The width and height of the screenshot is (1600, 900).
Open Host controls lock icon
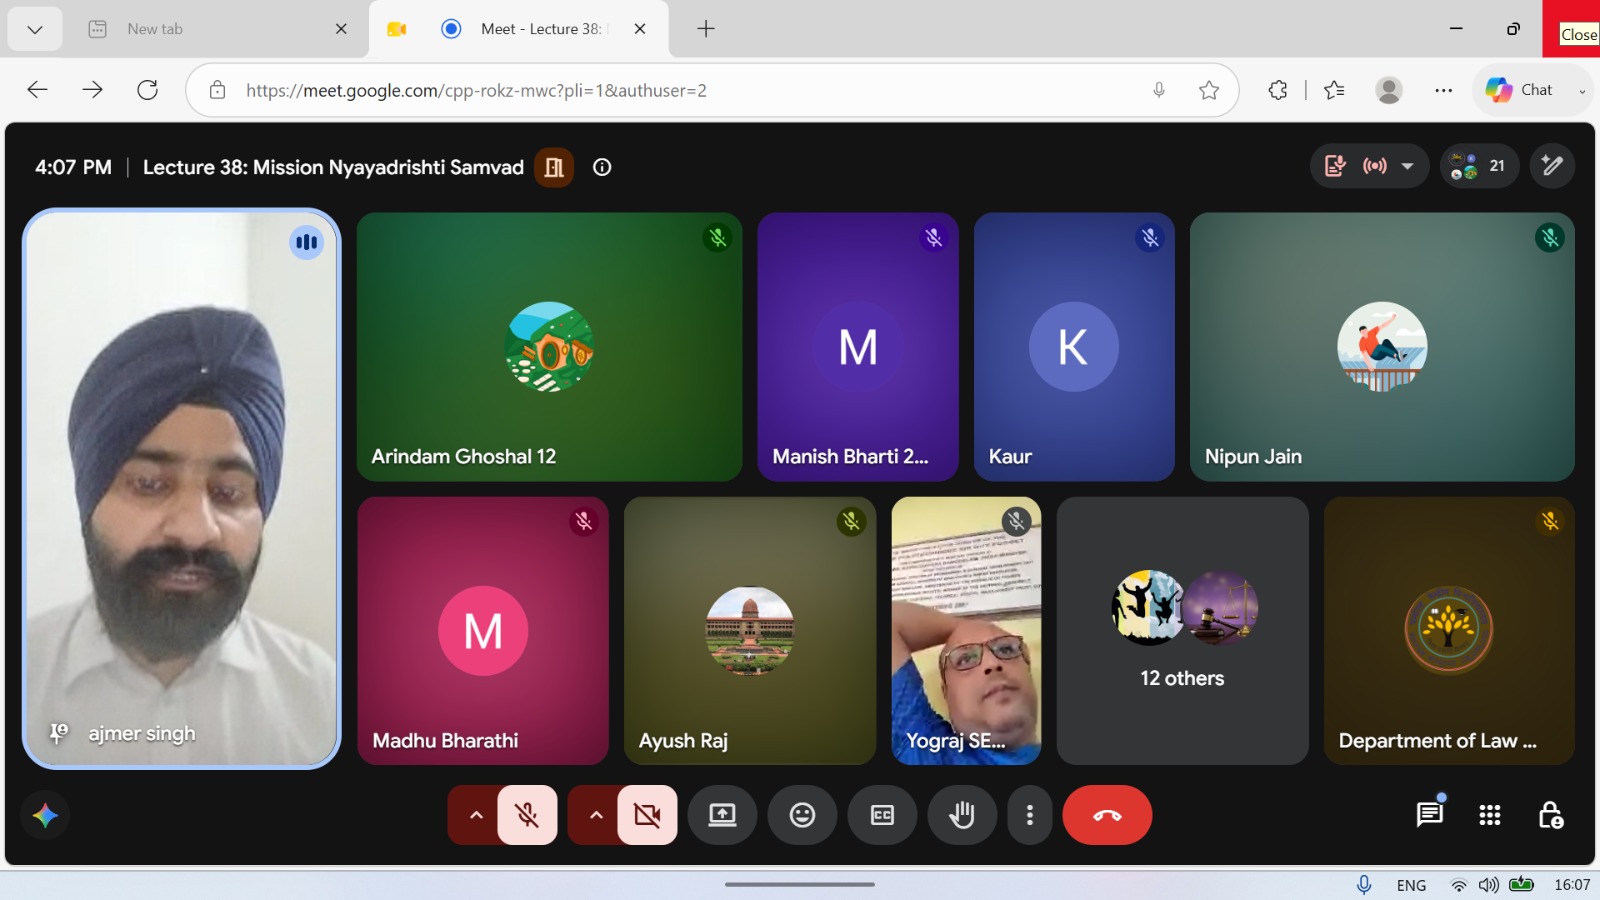click(x=1550, y=815)
